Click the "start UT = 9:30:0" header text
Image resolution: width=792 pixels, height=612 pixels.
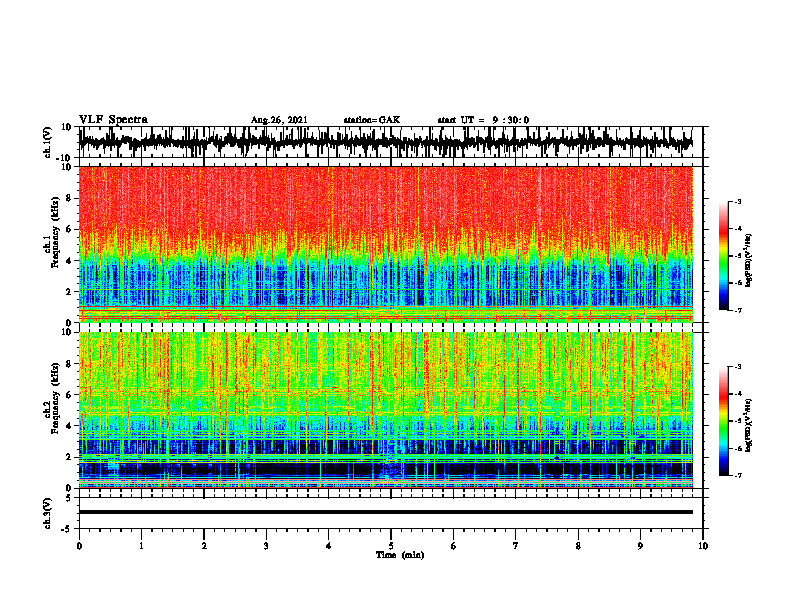point(483,120)
